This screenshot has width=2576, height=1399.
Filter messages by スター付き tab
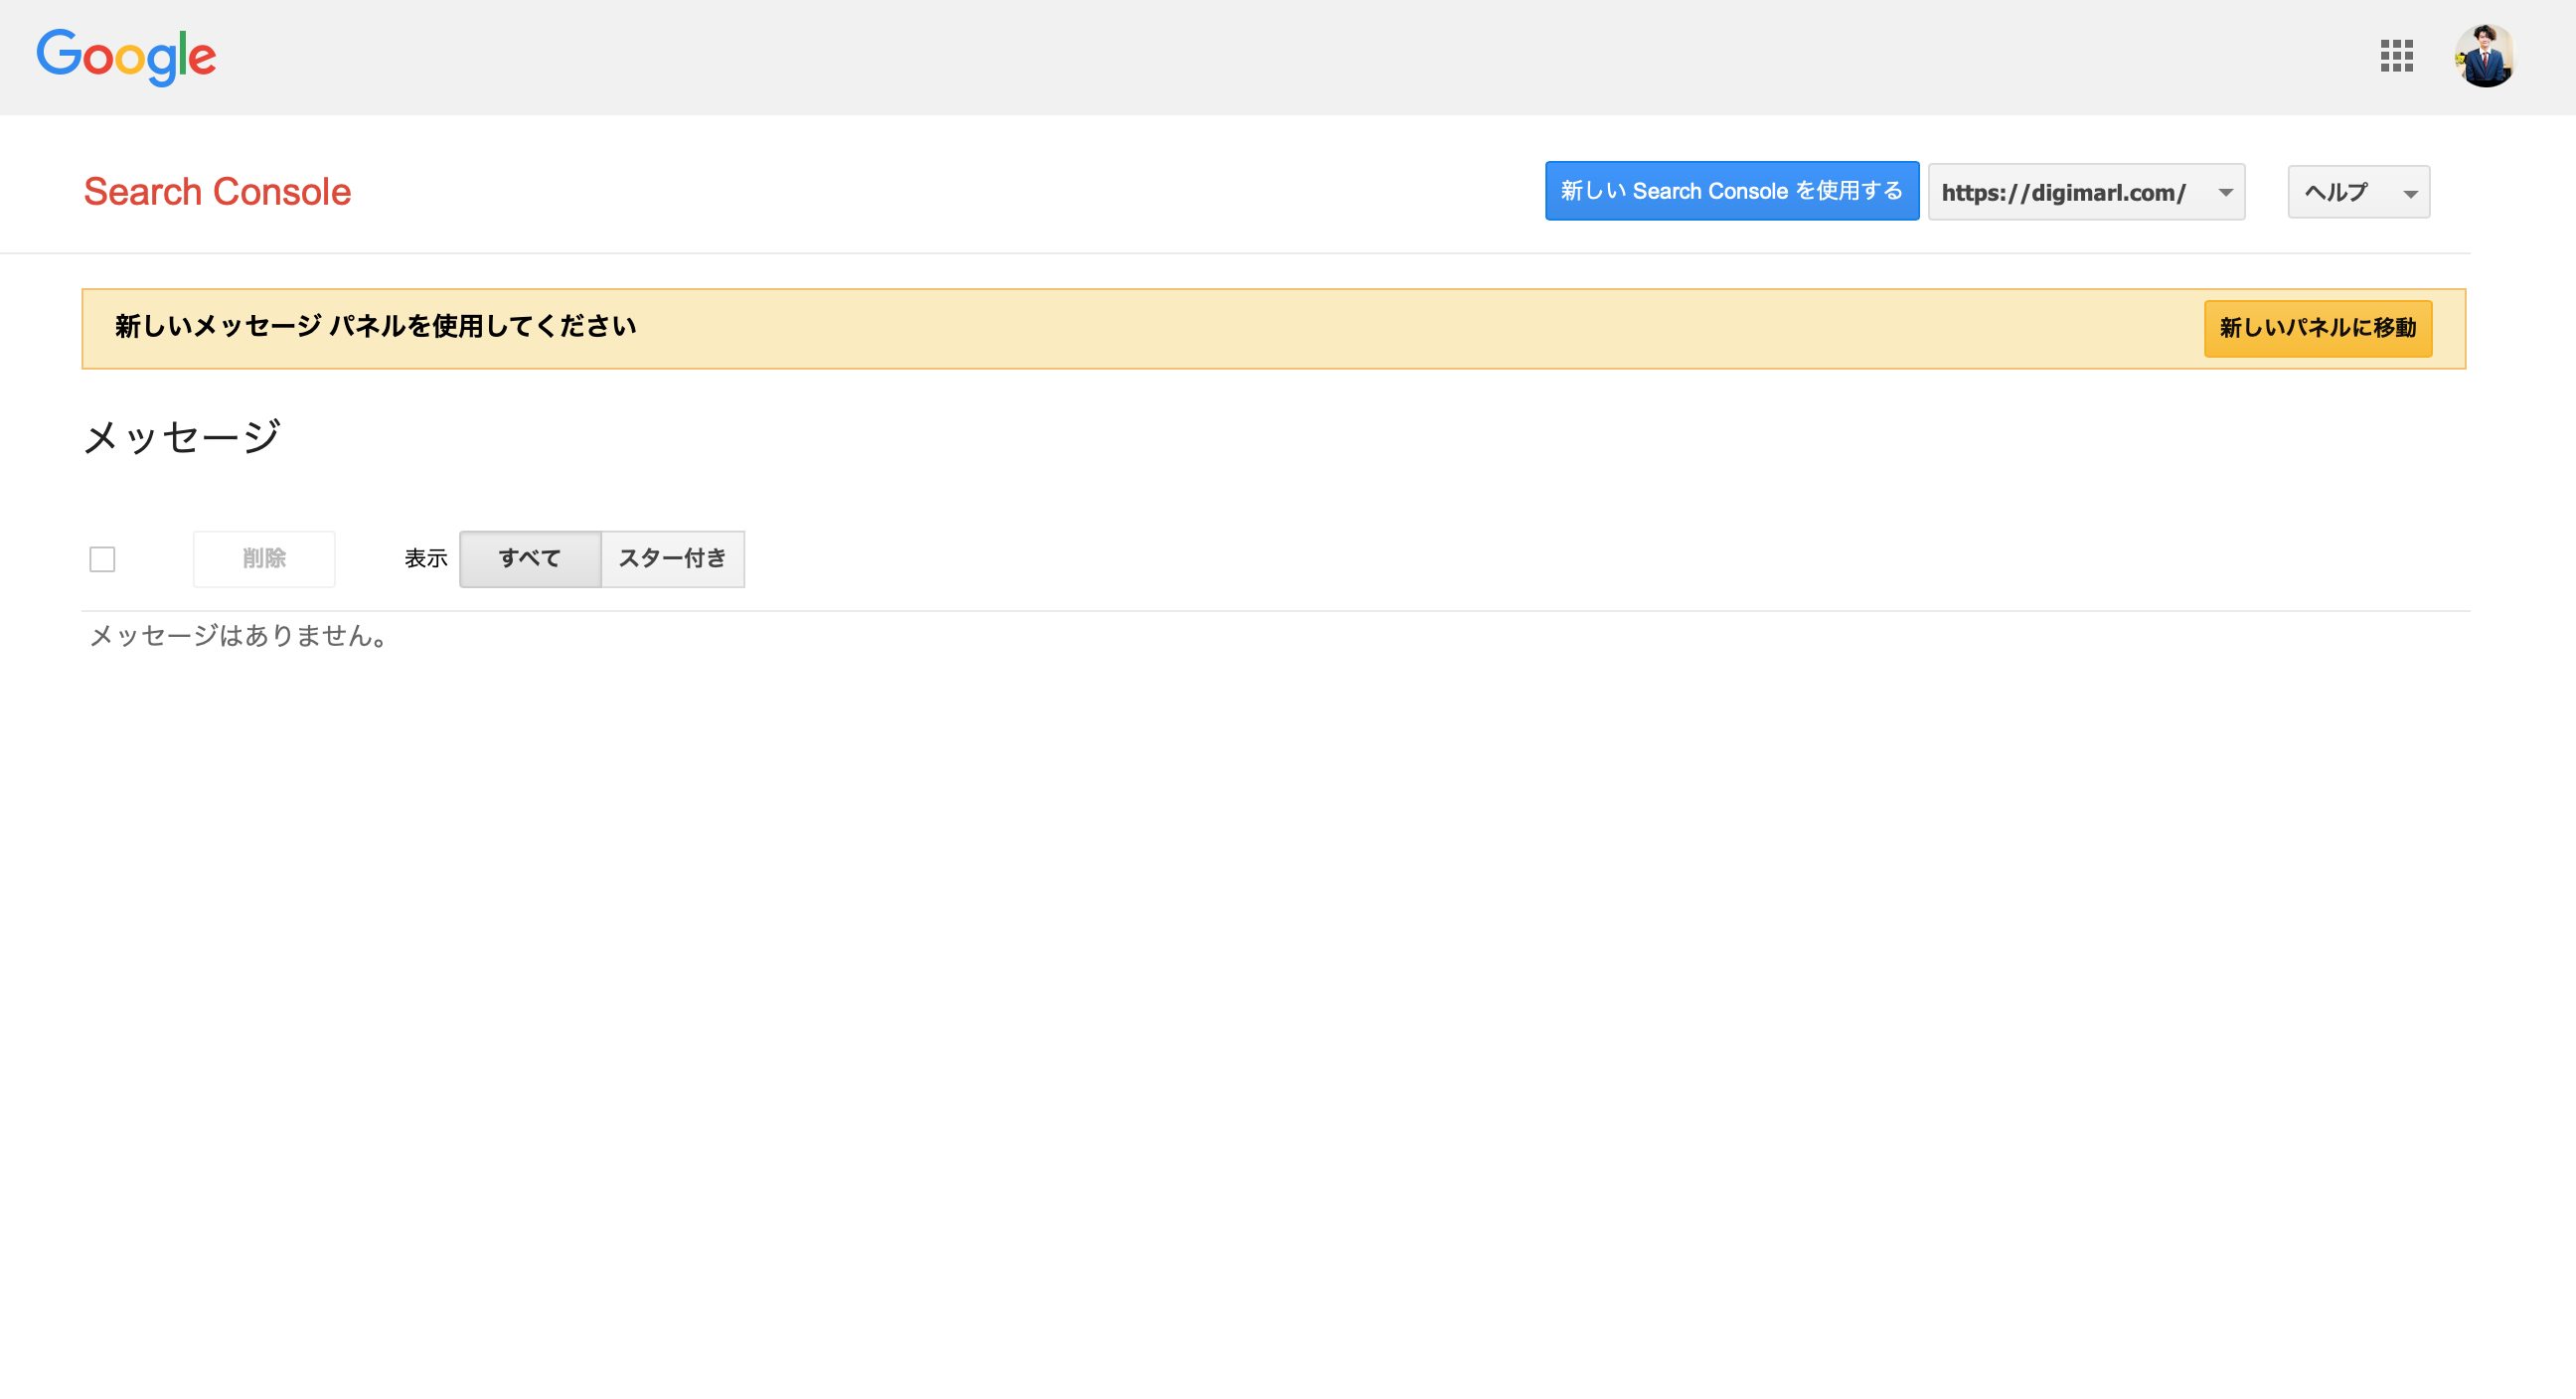click(x=672, y=559)
